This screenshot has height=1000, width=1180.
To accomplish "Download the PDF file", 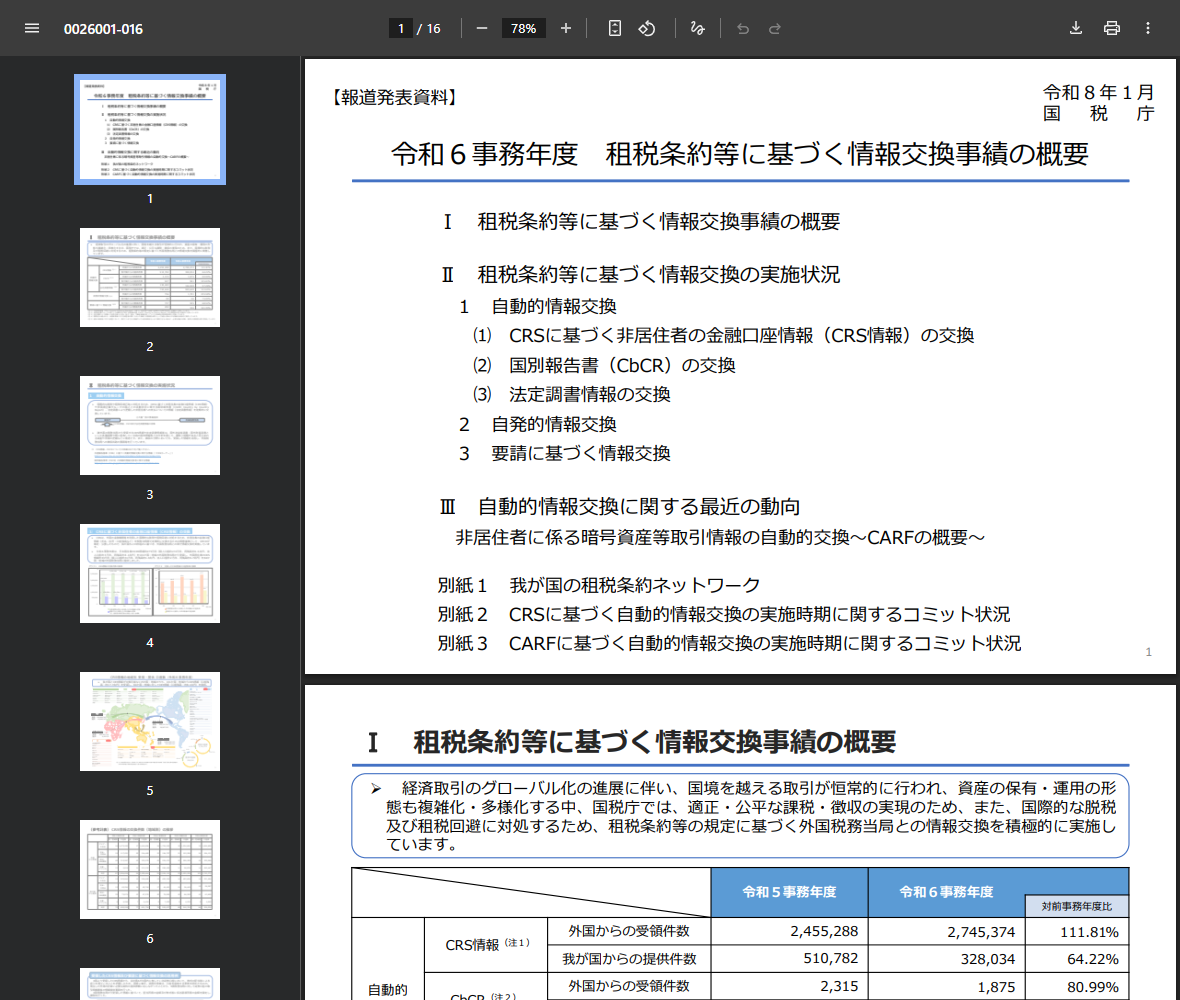I will [x=1075, y=29].
